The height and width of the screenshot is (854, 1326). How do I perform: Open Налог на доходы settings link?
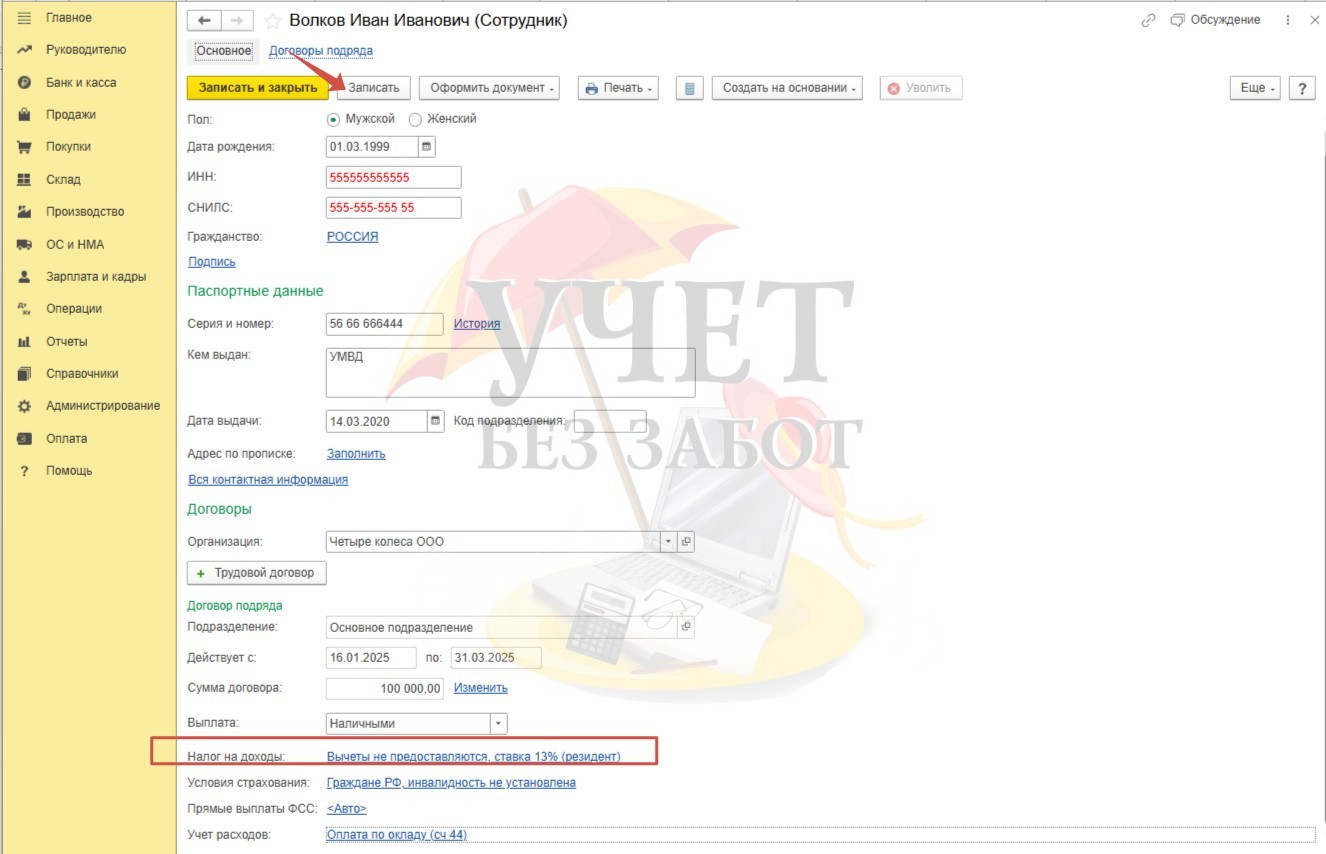coord(474,757)
